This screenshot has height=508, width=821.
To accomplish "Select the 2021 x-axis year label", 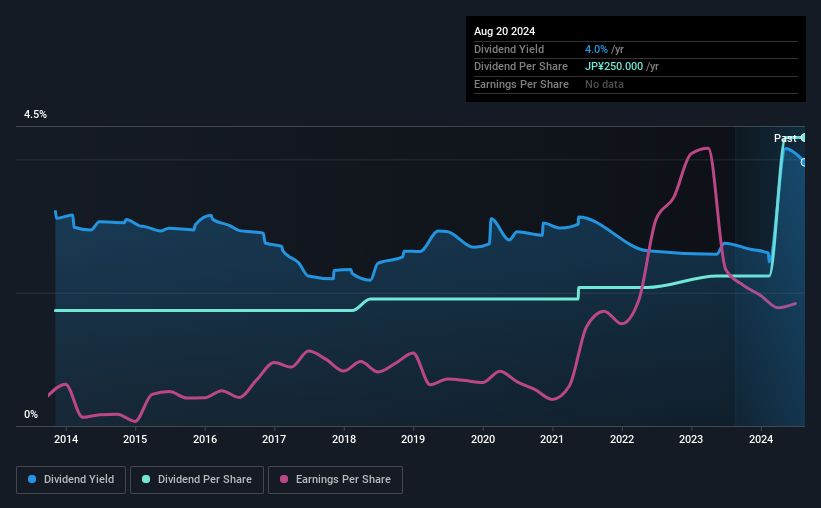I will 552,439.
